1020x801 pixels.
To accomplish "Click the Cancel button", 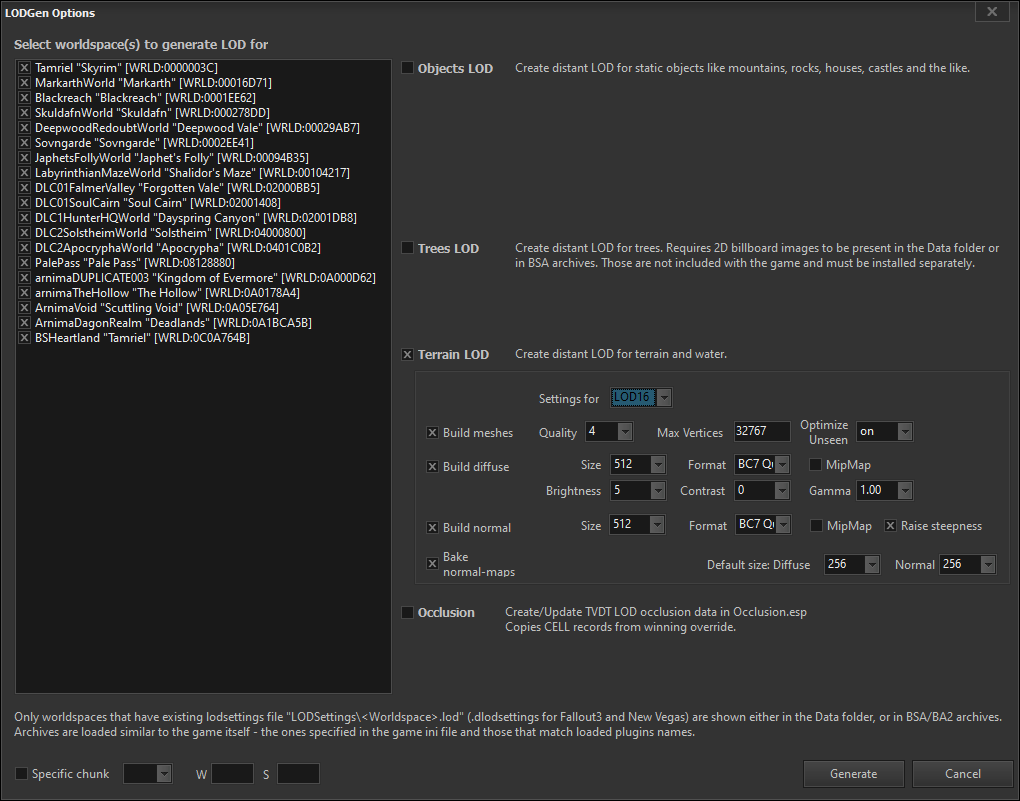I will coord(963,774).
